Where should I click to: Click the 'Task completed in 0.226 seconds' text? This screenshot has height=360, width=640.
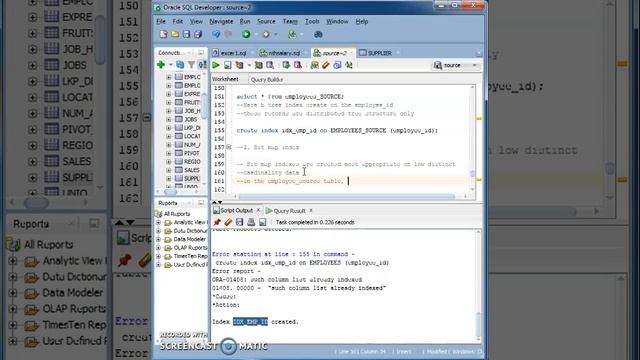[315, 222]
